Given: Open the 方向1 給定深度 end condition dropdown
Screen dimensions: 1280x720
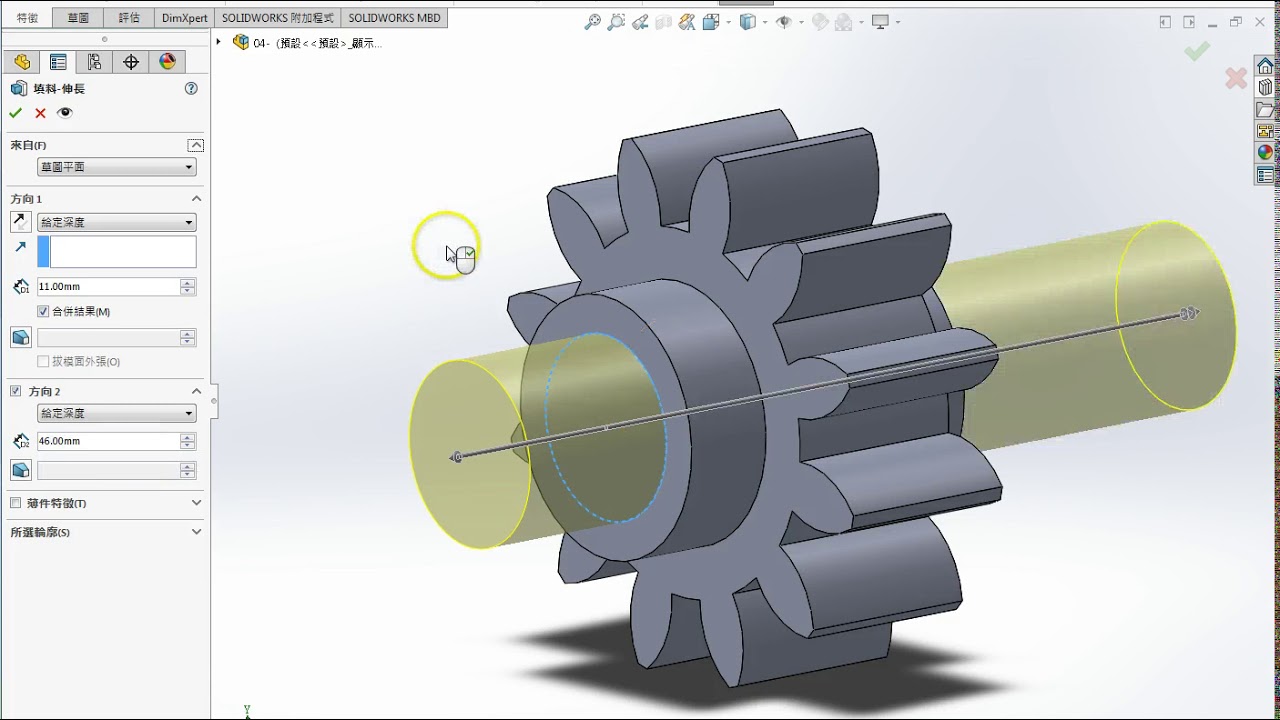Looking at the screenshot, I should click(116, 222).
